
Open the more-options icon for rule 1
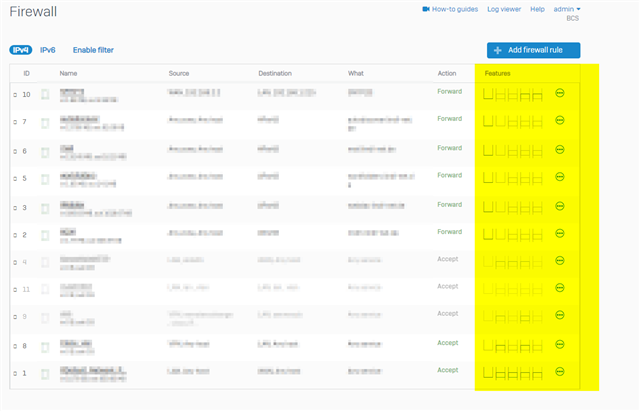pyautogui.click(x=560, y=372)
